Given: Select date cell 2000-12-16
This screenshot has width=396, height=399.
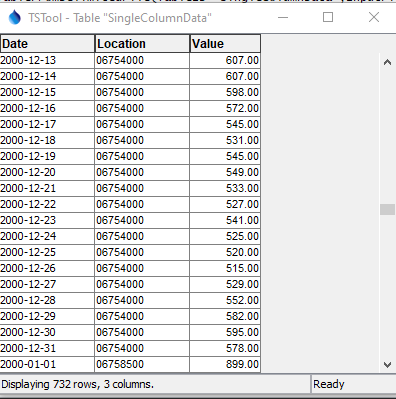Looking at the screenshot, I should point(47,108).
